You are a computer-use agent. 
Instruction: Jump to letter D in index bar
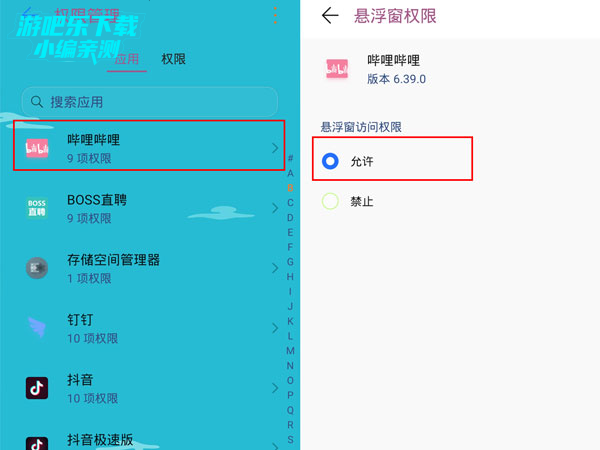click(290, 217)
